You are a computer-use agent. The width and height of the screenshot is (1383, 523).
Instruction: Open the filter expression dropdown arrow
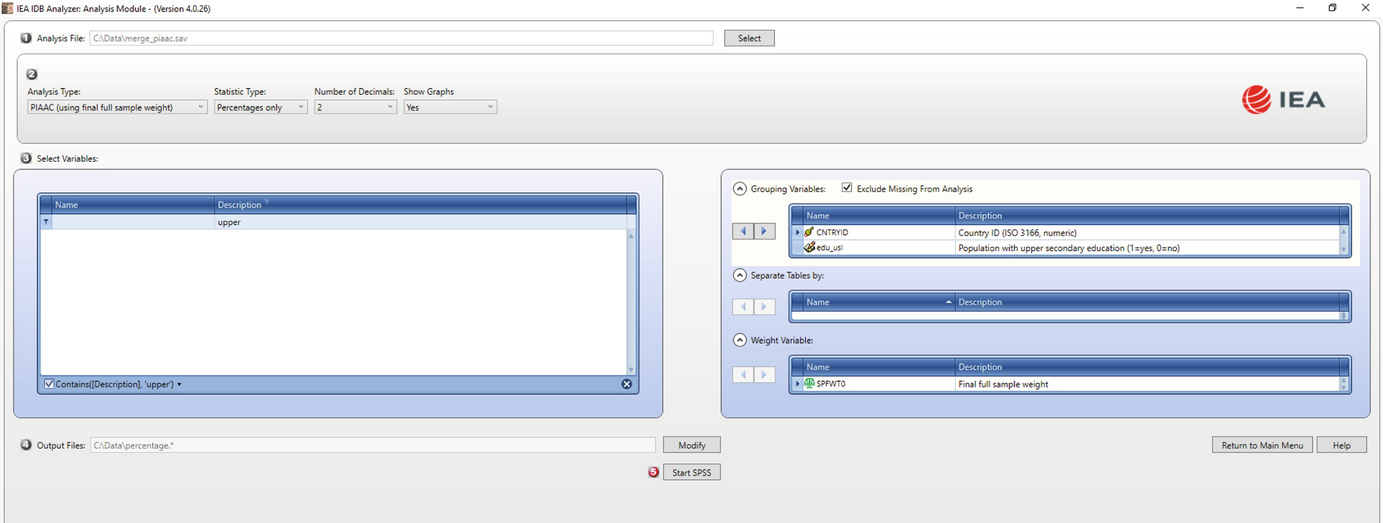(x=179, y=385)
